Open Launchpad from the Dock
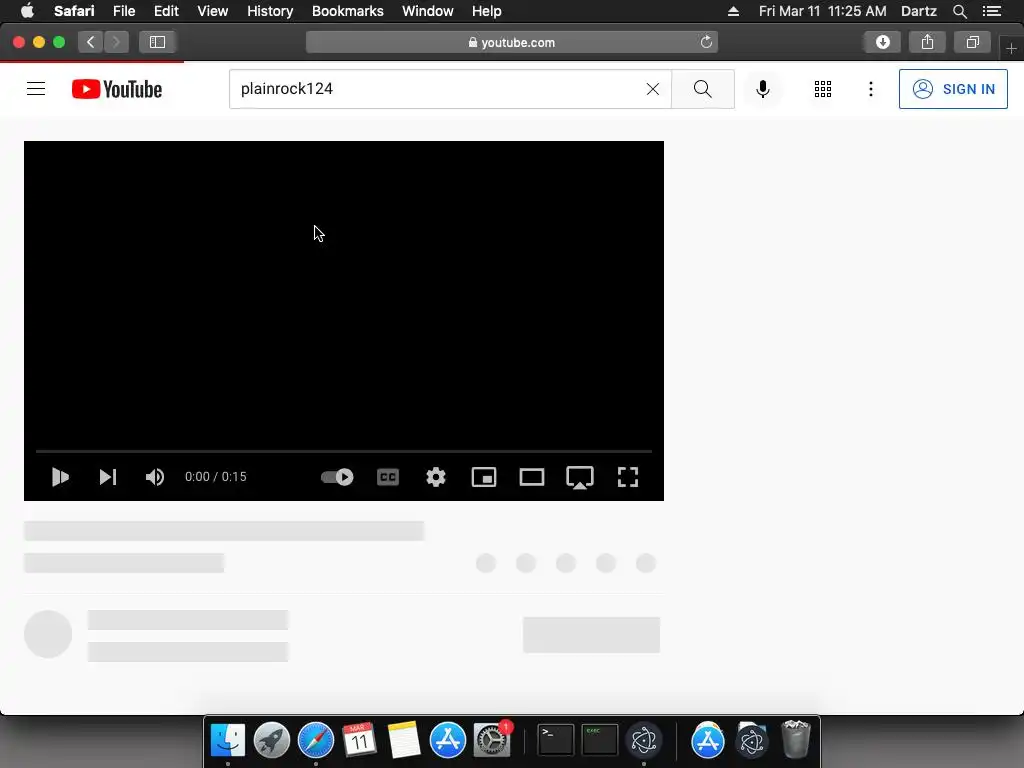The image size is (1024, 768). pos(272,741)
